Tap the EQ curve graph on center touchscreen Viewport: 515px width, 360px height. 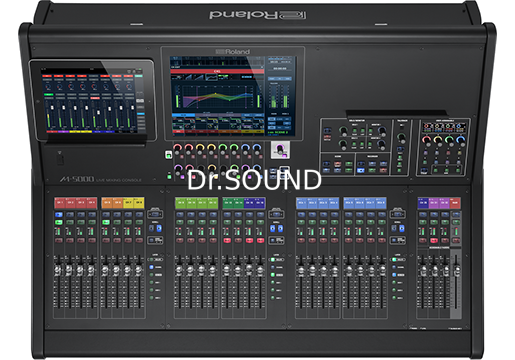click(x=217, y=97)
